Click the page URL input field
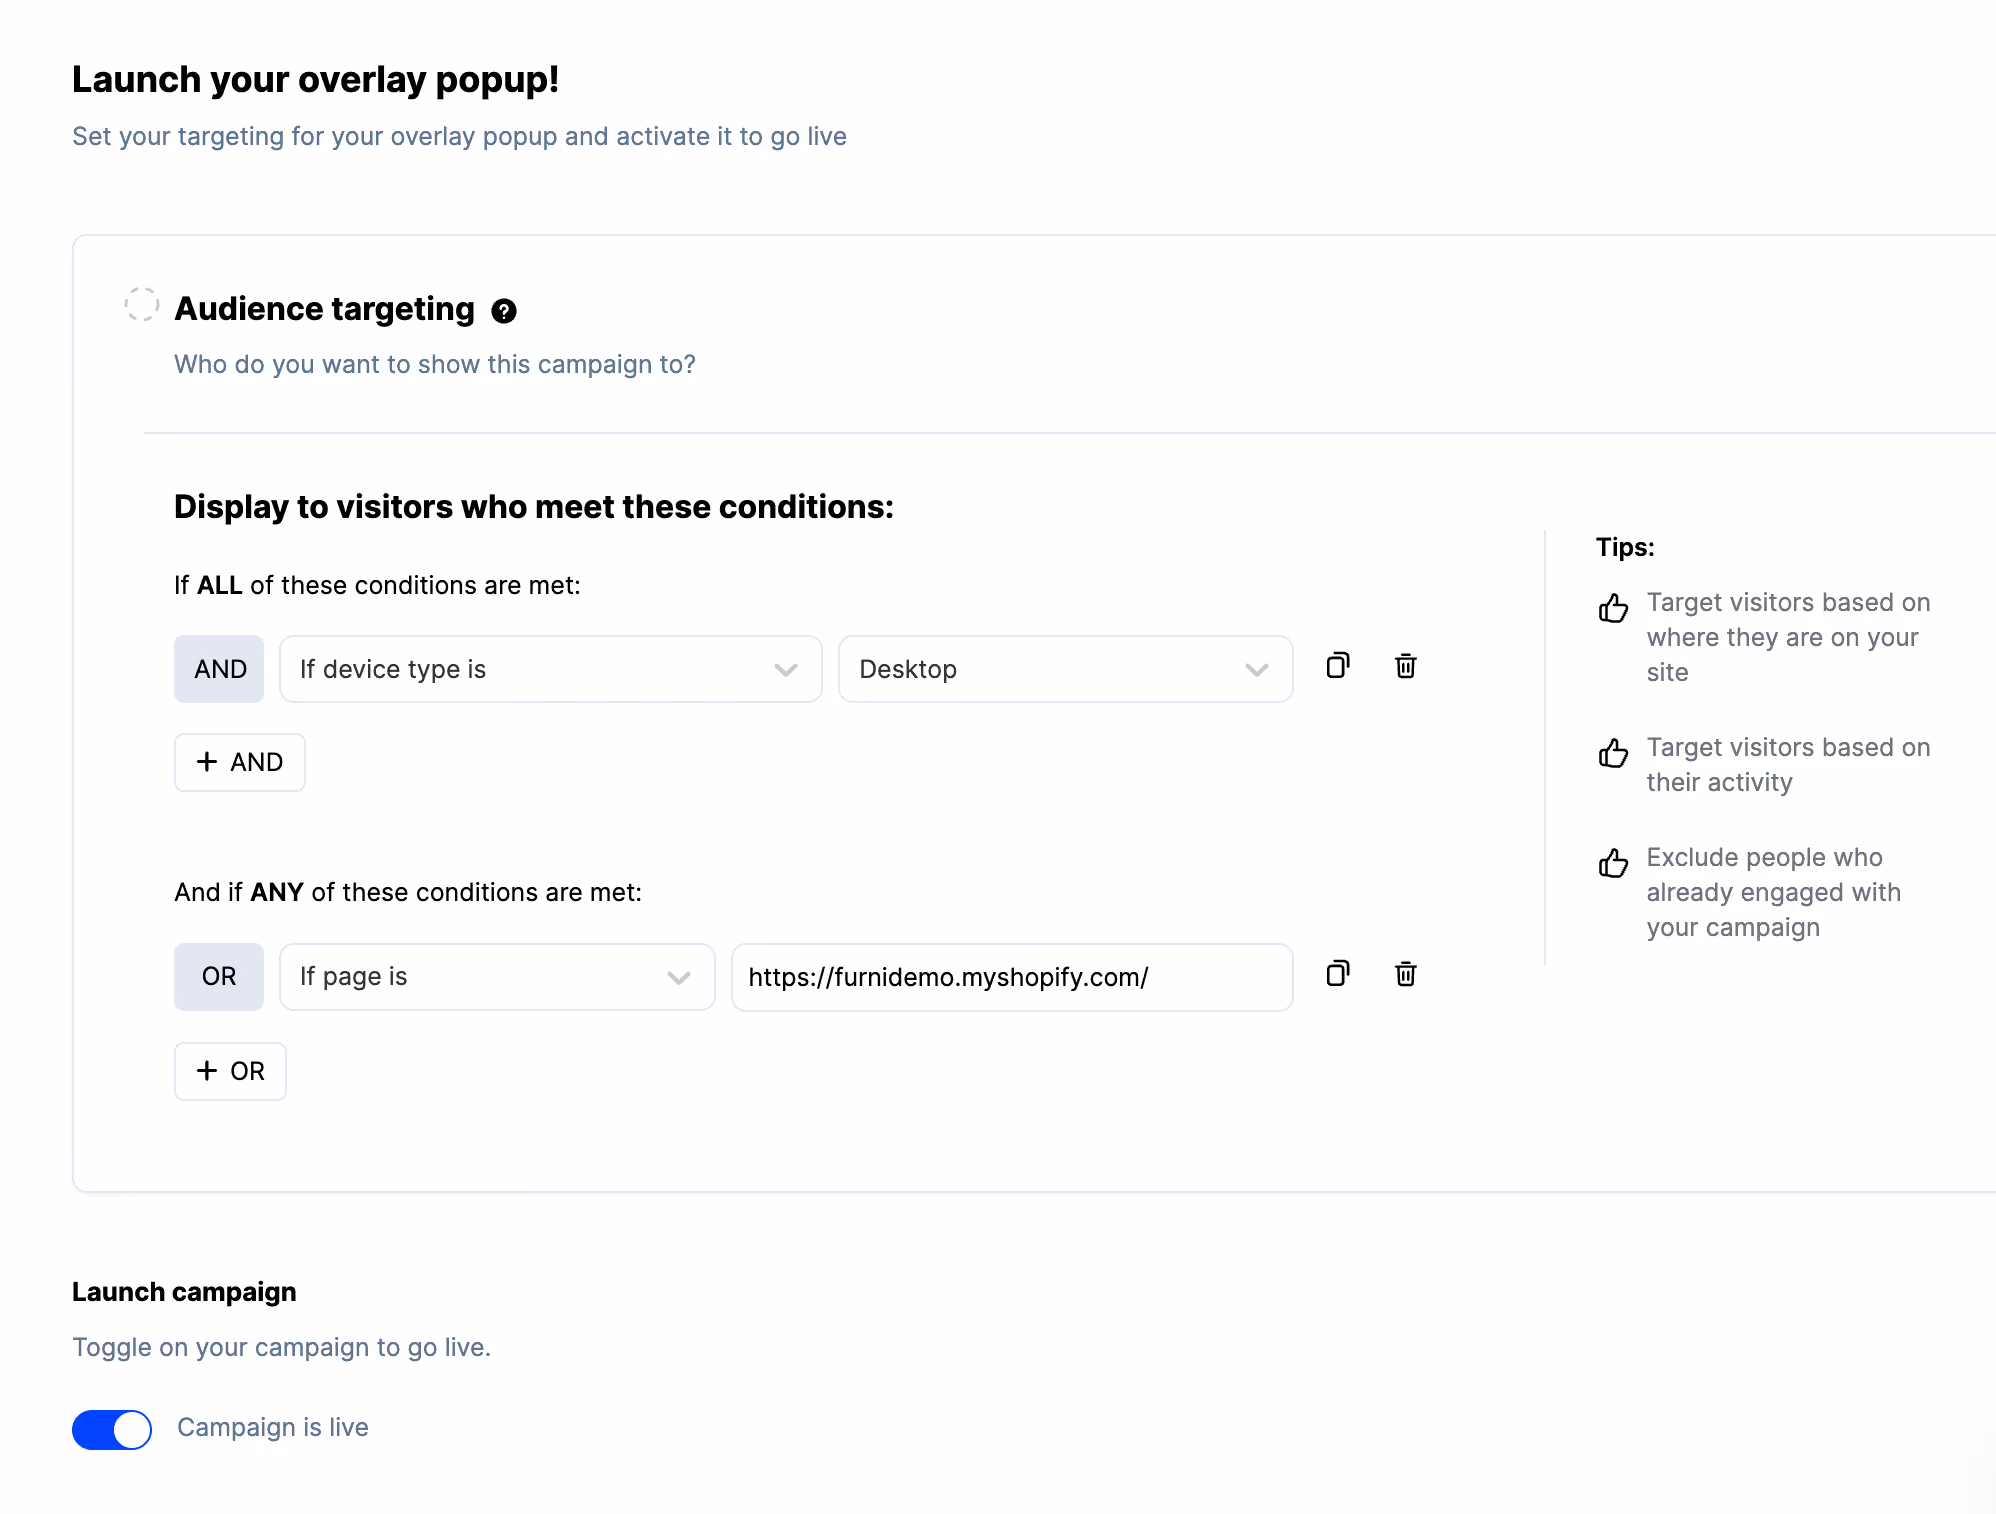 pos(1012,977)
